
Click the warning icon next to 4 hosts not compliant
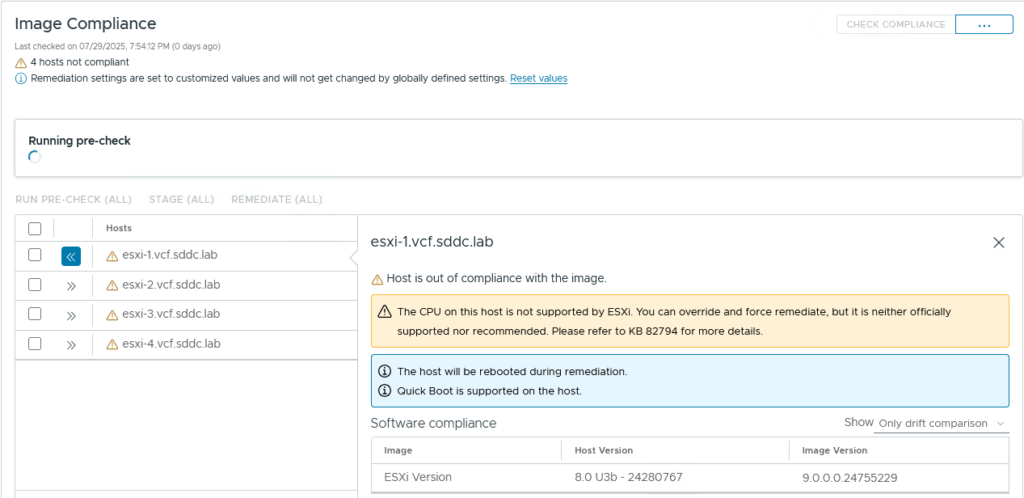(x=21, y=62)
